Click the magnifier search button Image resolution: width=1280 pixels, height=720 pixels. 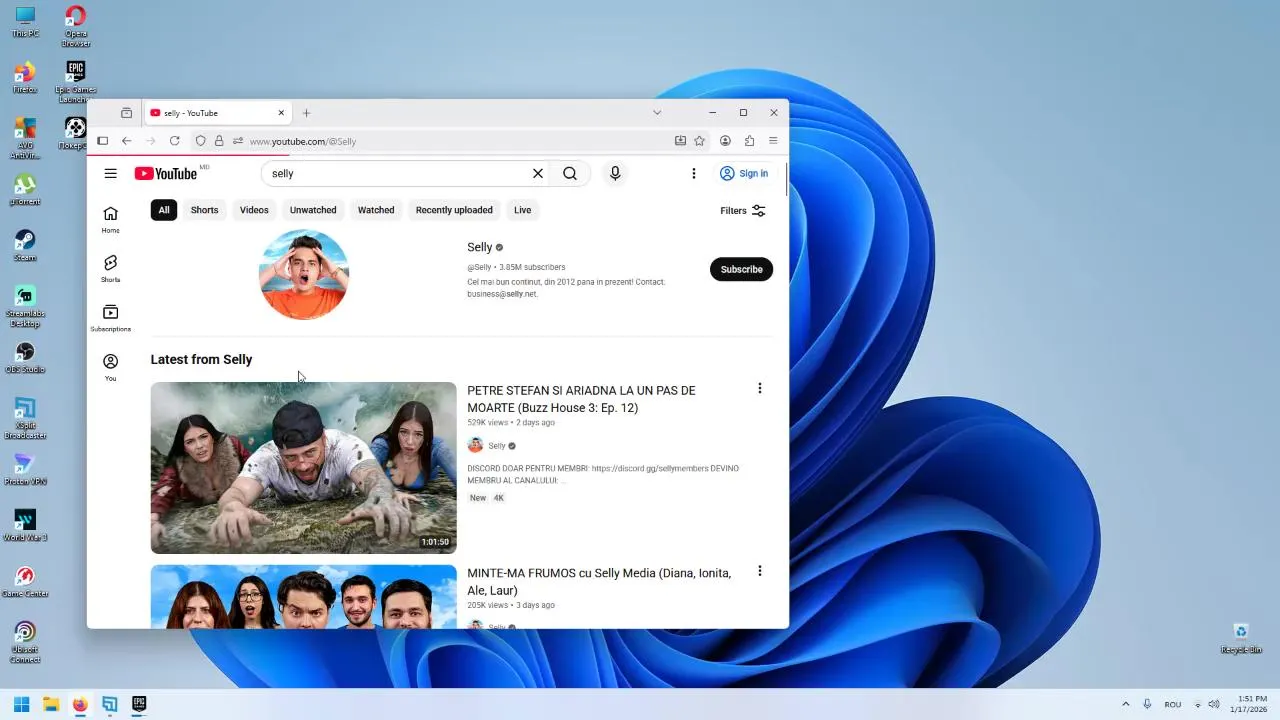[570, 173]
